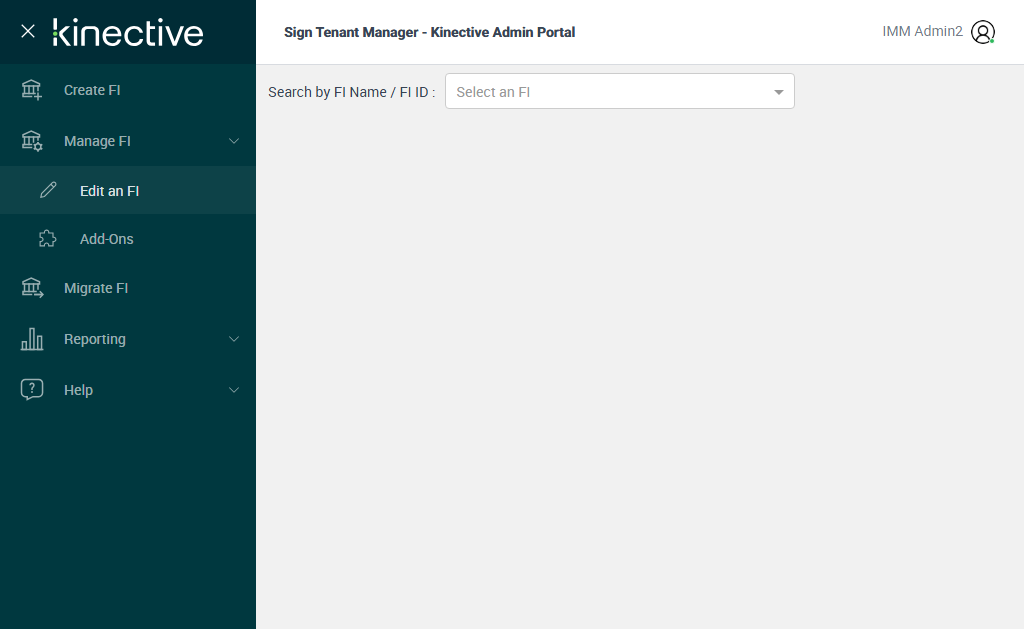The height and width of the screenshot is (629, 1024).
Task: Click the IMM Admin2 username
Action: pos(922,31)
